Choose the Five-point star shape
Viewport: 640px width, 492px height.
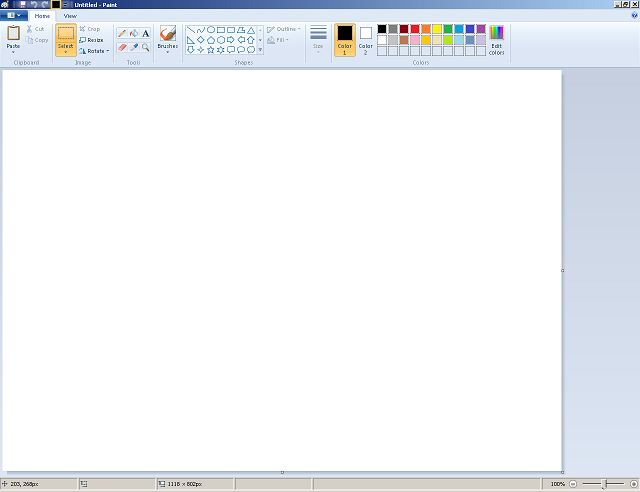(211, 50)
